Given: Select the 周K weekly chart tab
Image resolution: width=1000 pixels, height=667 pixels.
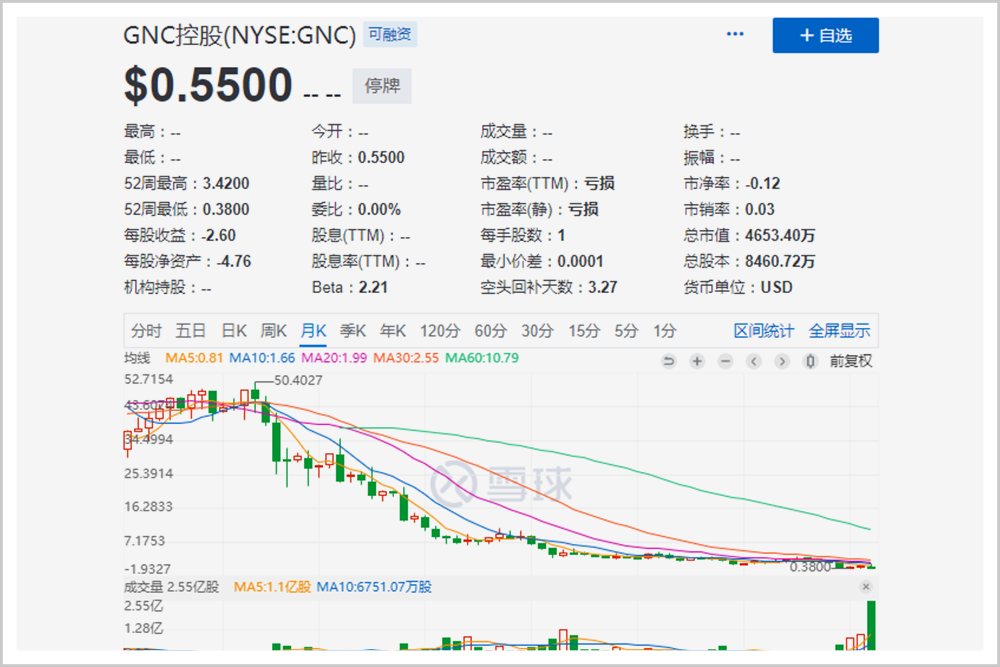Looking at the screenshot, I should (x=274, y=331).
